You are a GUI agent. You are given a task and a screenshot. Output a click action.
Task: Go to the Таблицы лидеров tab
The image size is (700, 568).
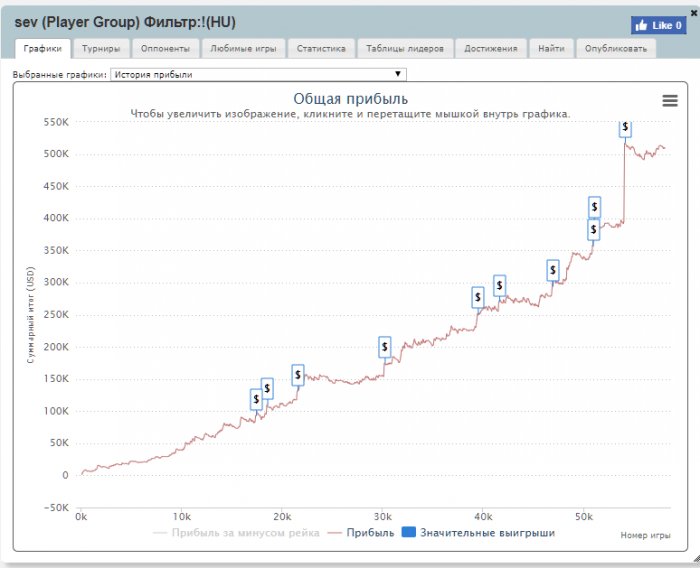tap(405, 48)
